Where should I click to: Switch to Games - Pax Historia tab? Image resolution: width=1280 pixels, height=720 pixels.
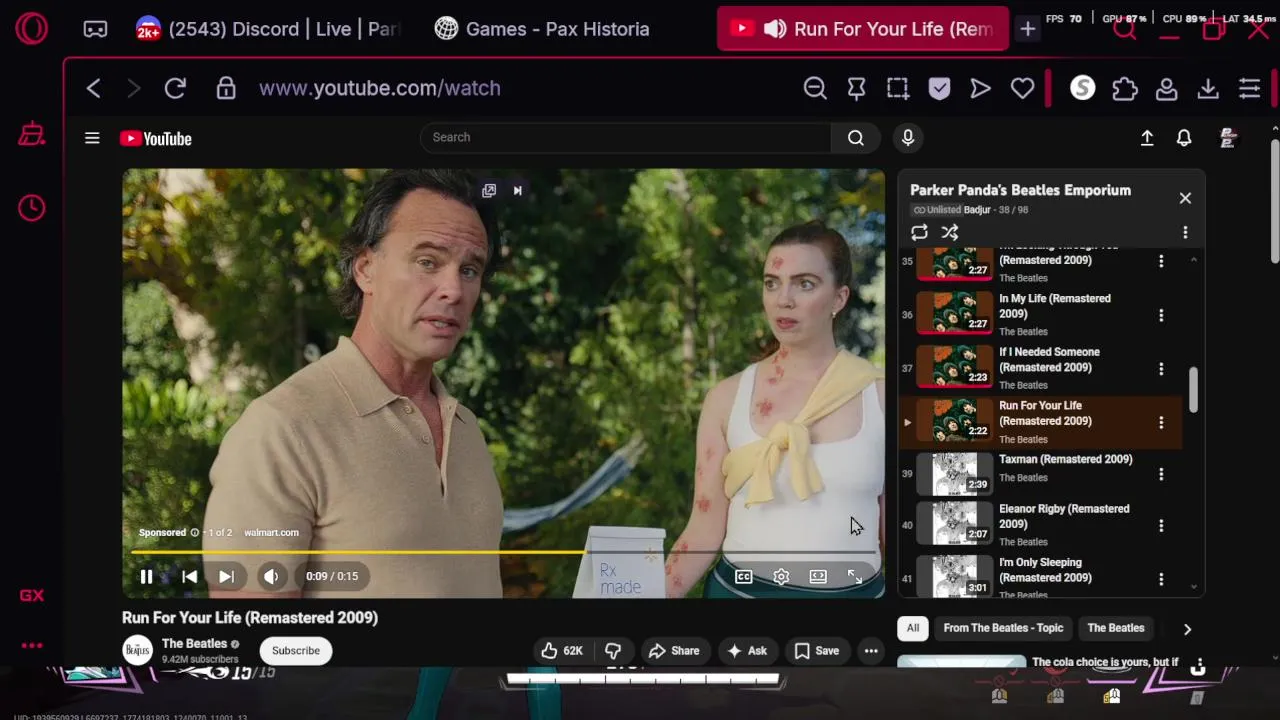[543, 29]
